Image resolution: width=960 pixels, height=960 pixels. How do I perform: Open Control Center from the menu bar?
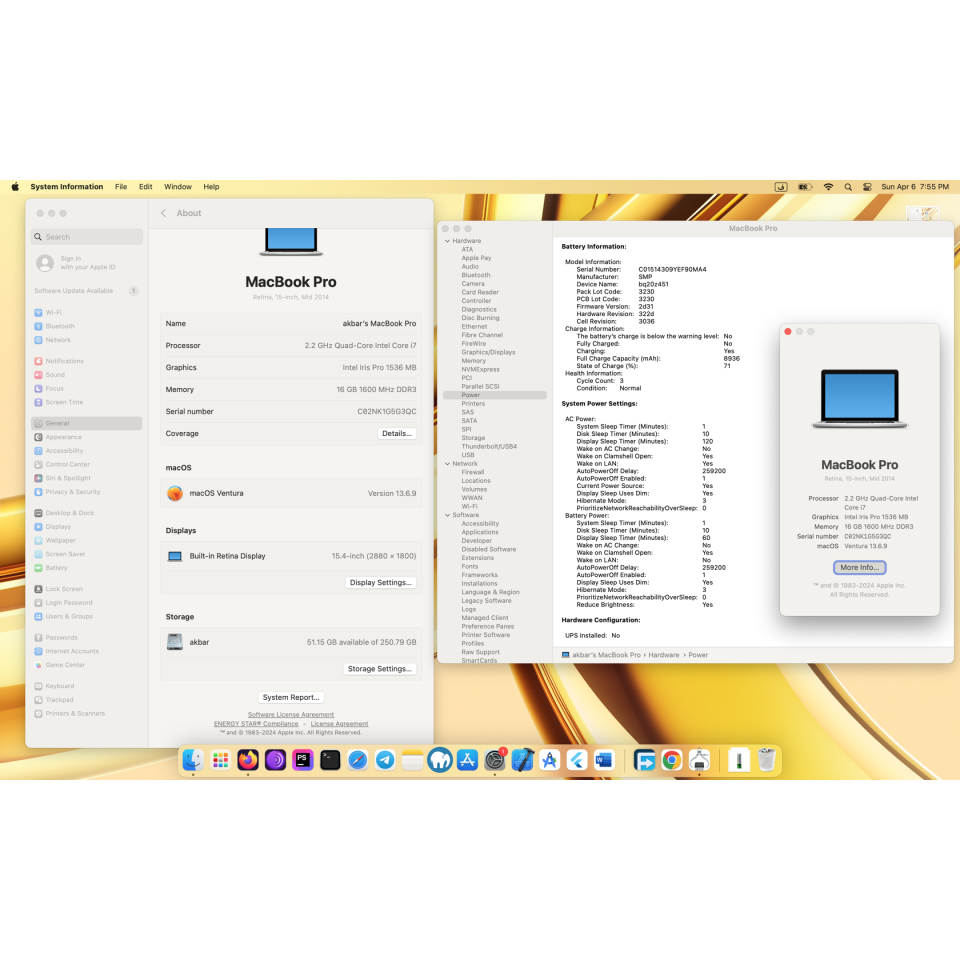point(867,187)
